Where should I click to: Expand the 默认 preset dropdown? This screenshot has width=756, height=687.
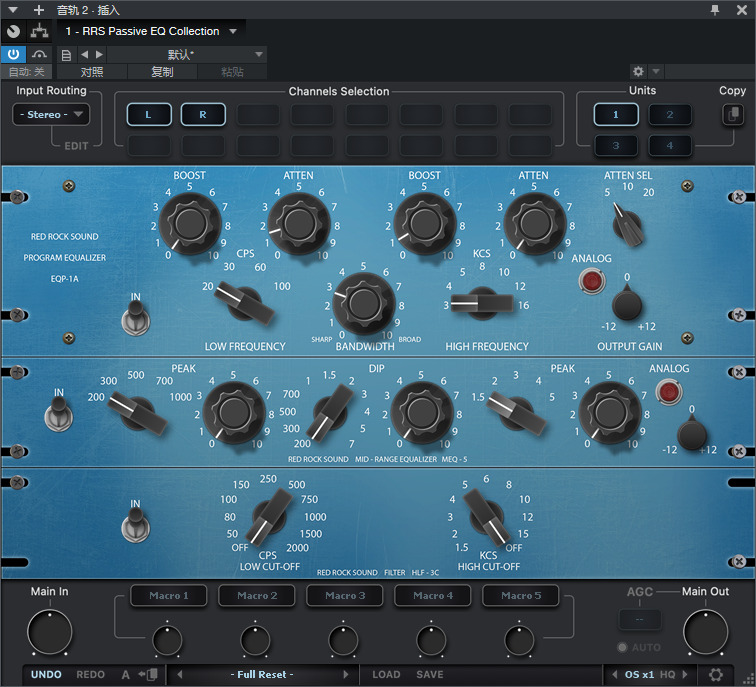point(187,54)
